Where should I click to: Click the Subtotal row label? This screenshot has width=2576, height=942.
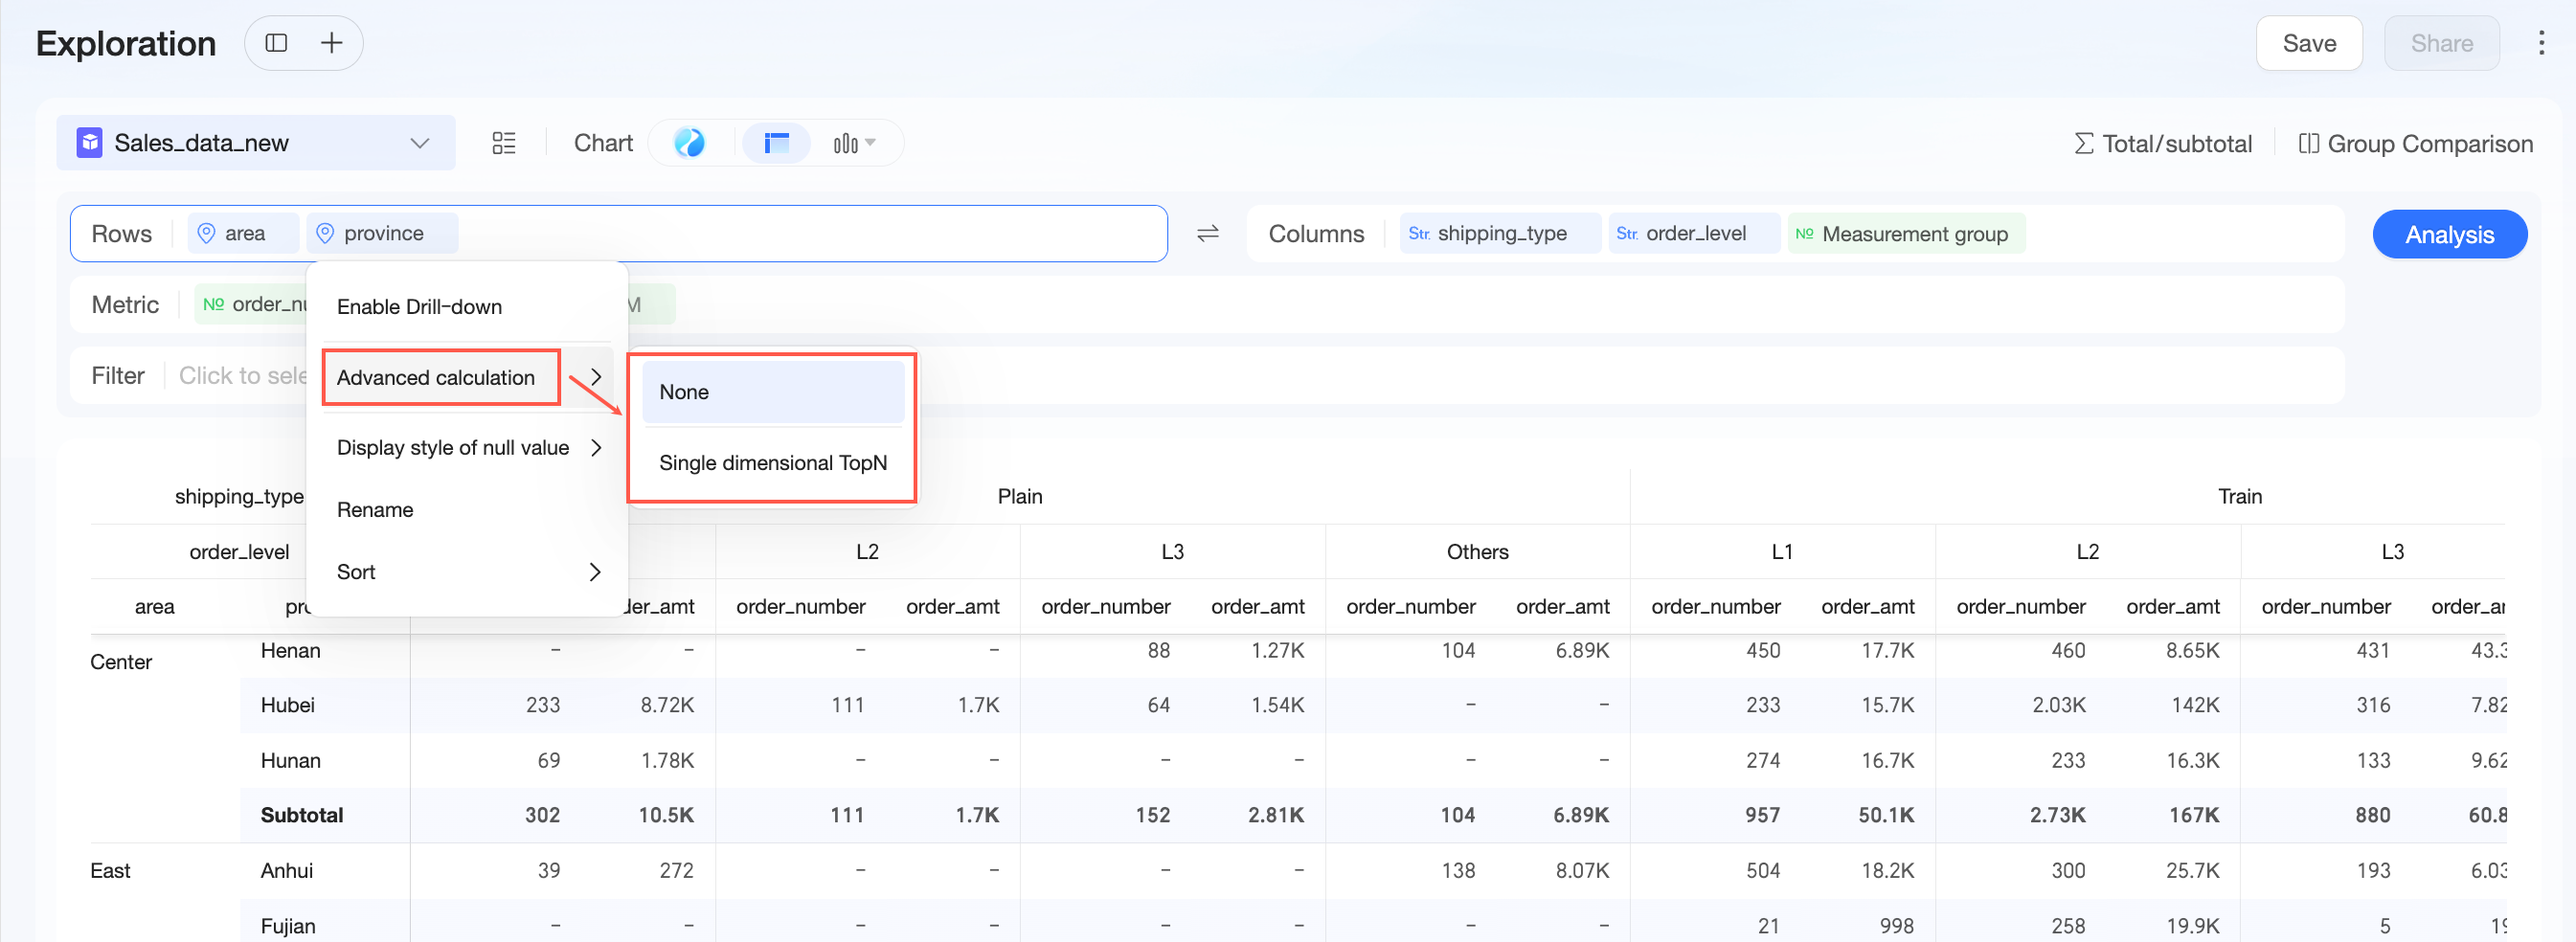pos(301,814)
